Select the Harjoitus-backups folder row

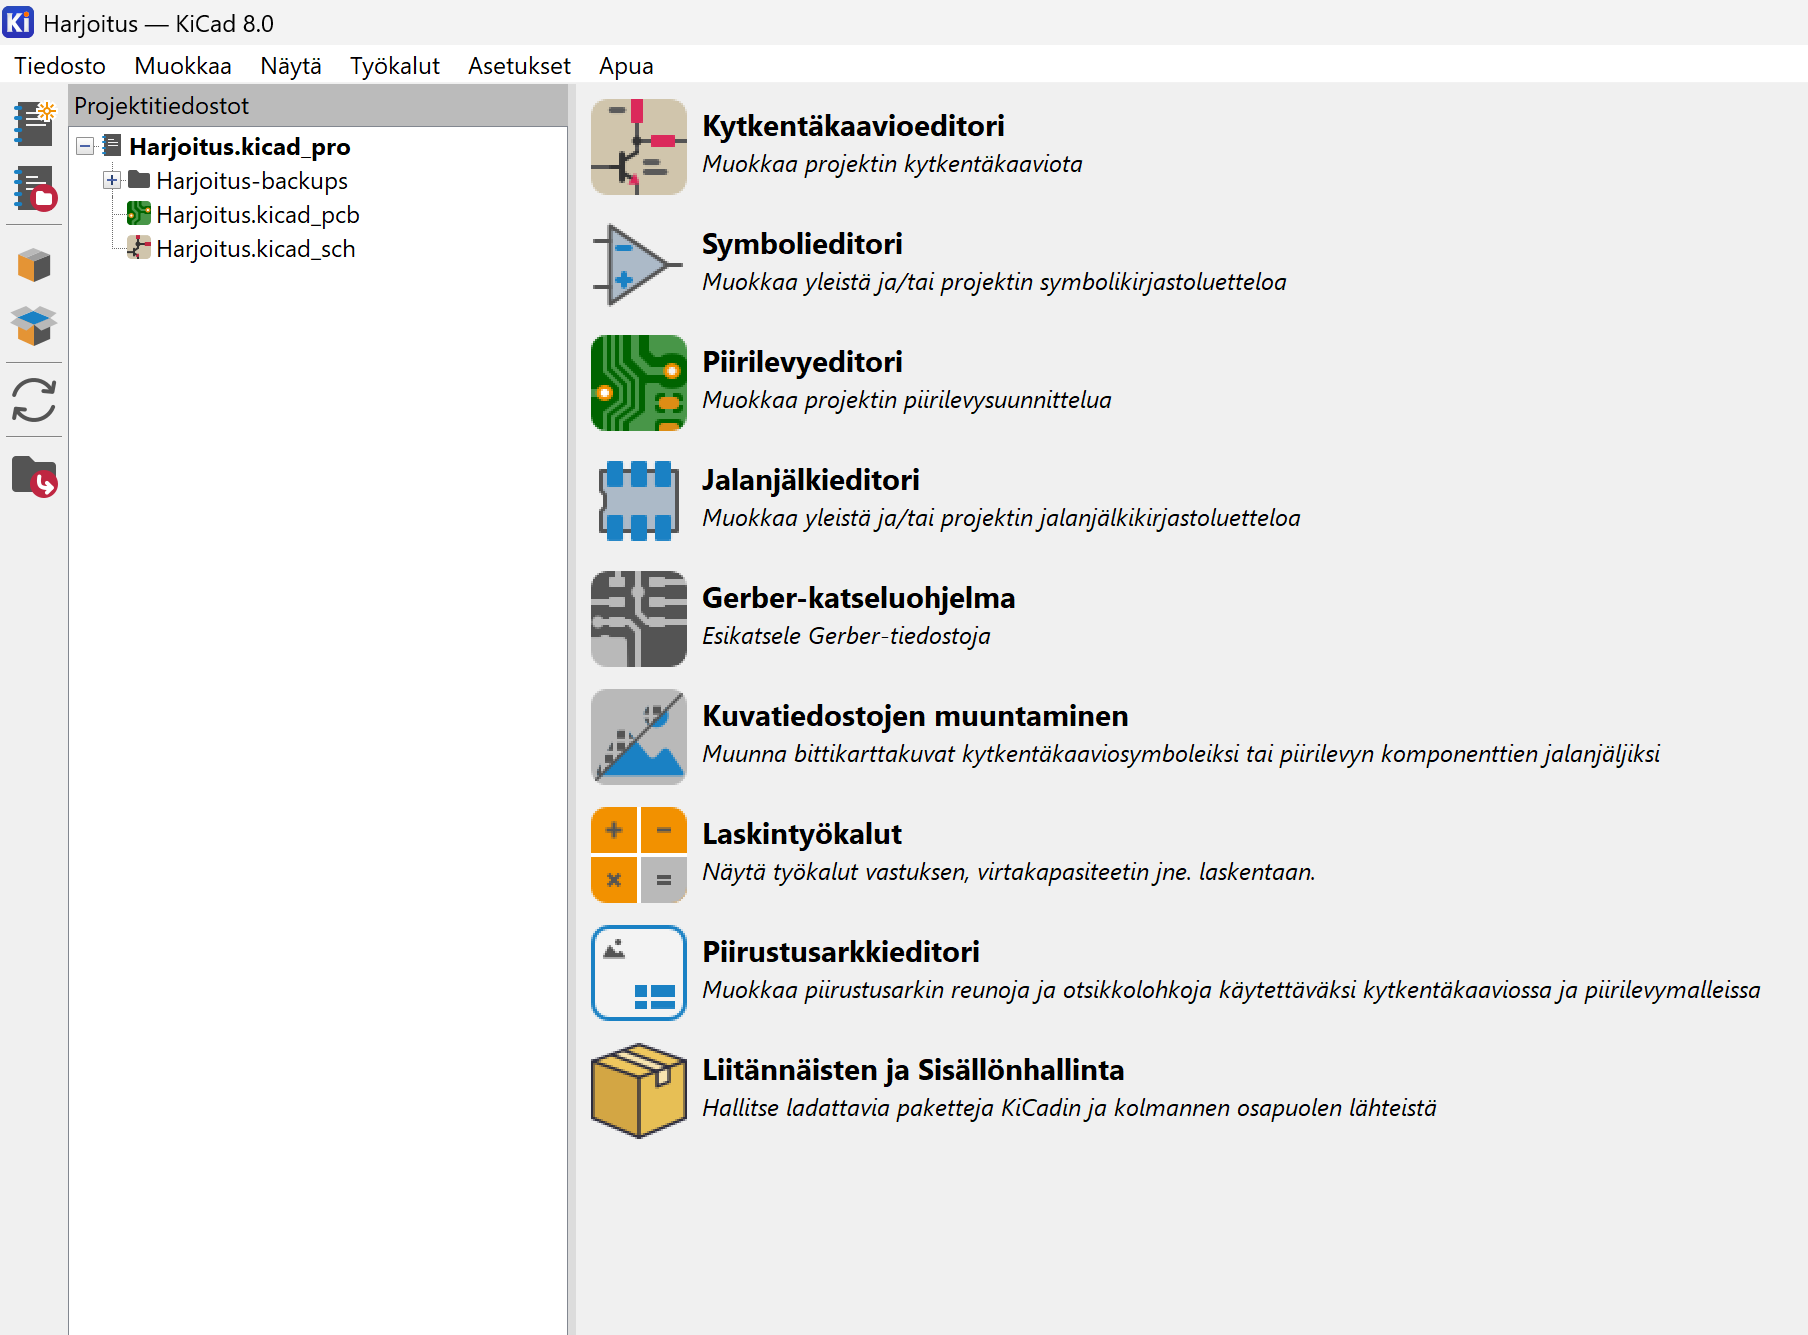point(252,181)
